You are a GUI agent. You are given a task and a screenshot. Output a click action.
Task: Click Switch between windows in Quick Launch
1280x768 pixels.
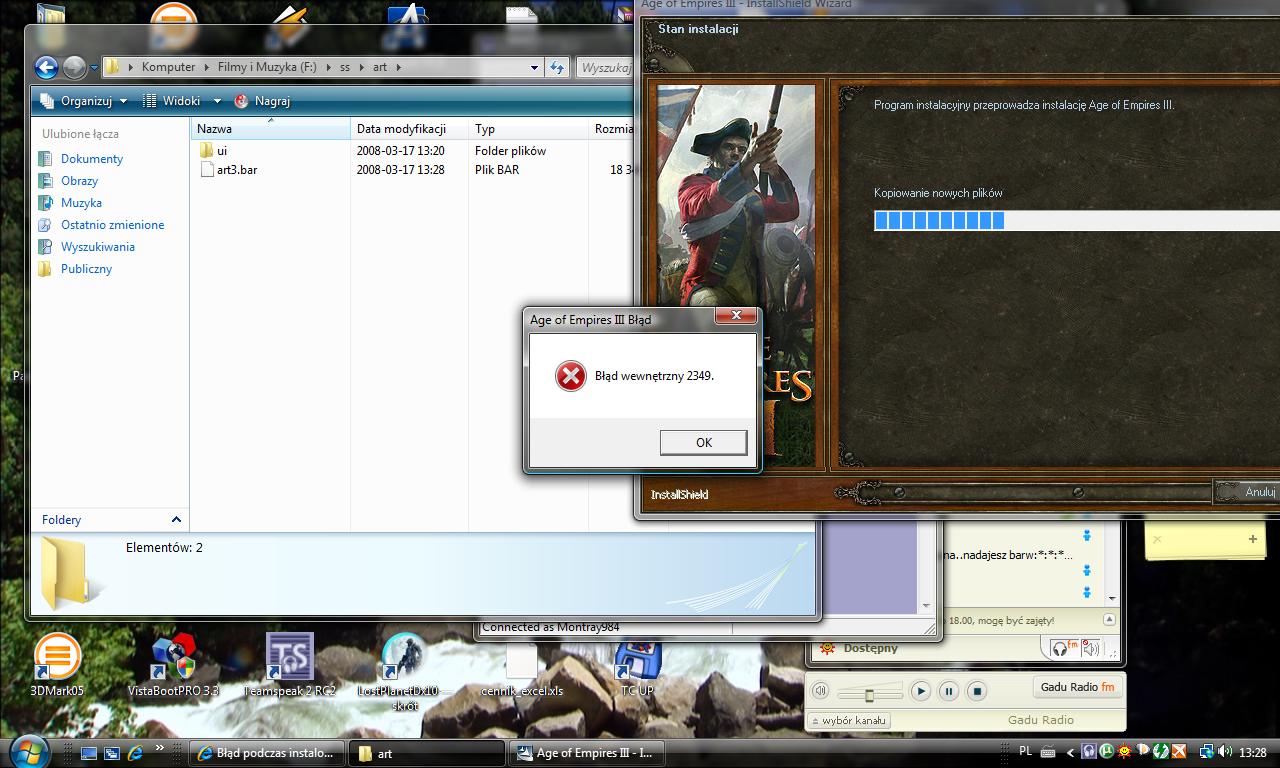coord(112,753)
